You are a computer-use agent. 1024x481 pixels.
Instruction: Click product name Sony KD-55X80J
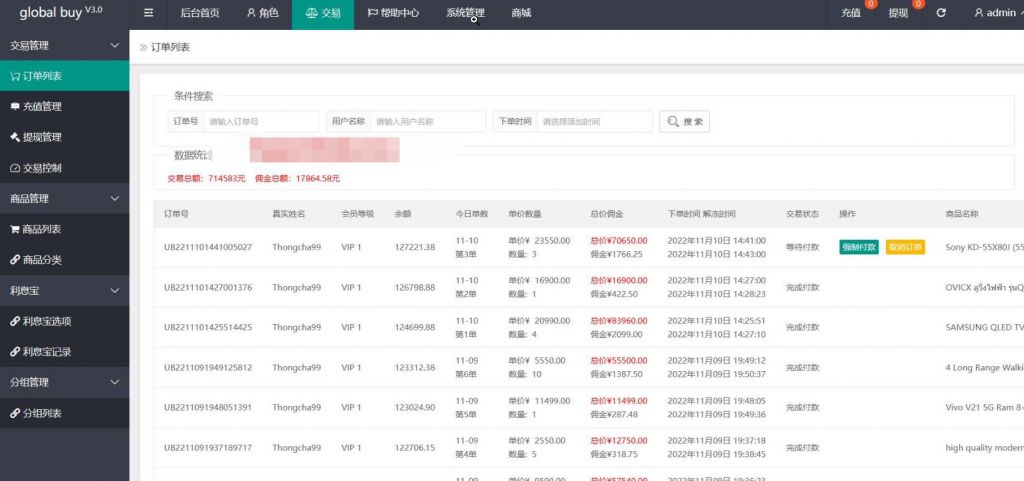coord(984,247)
